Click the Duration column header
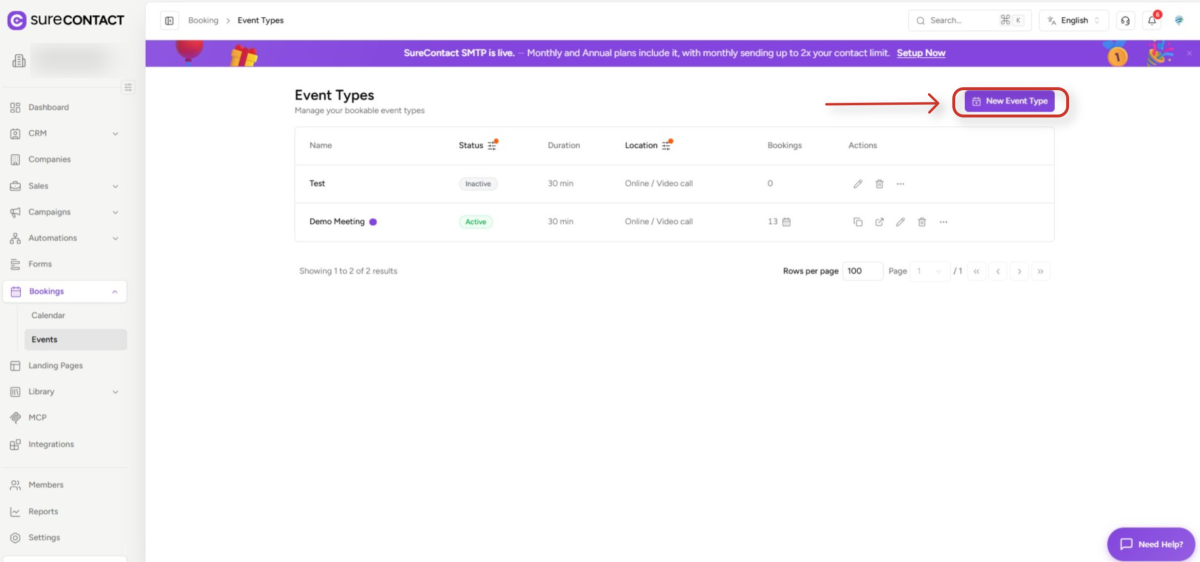1200x562 pixels. tap(564, 145)
